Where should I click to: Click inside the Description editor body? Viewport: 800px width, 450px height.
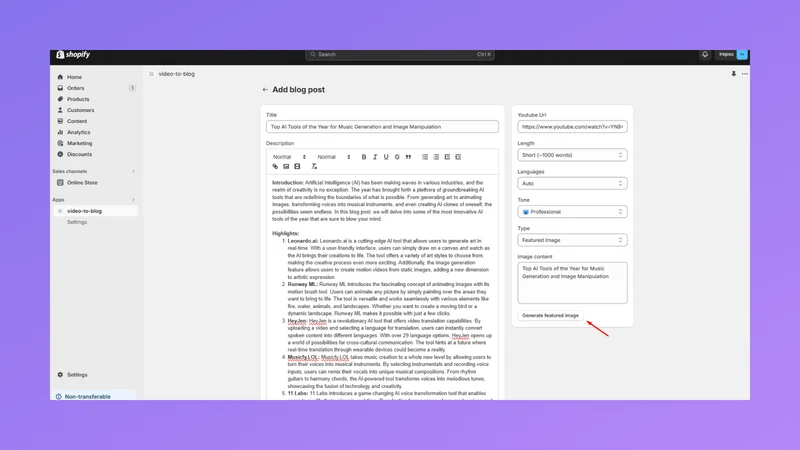tap(382, 287)
